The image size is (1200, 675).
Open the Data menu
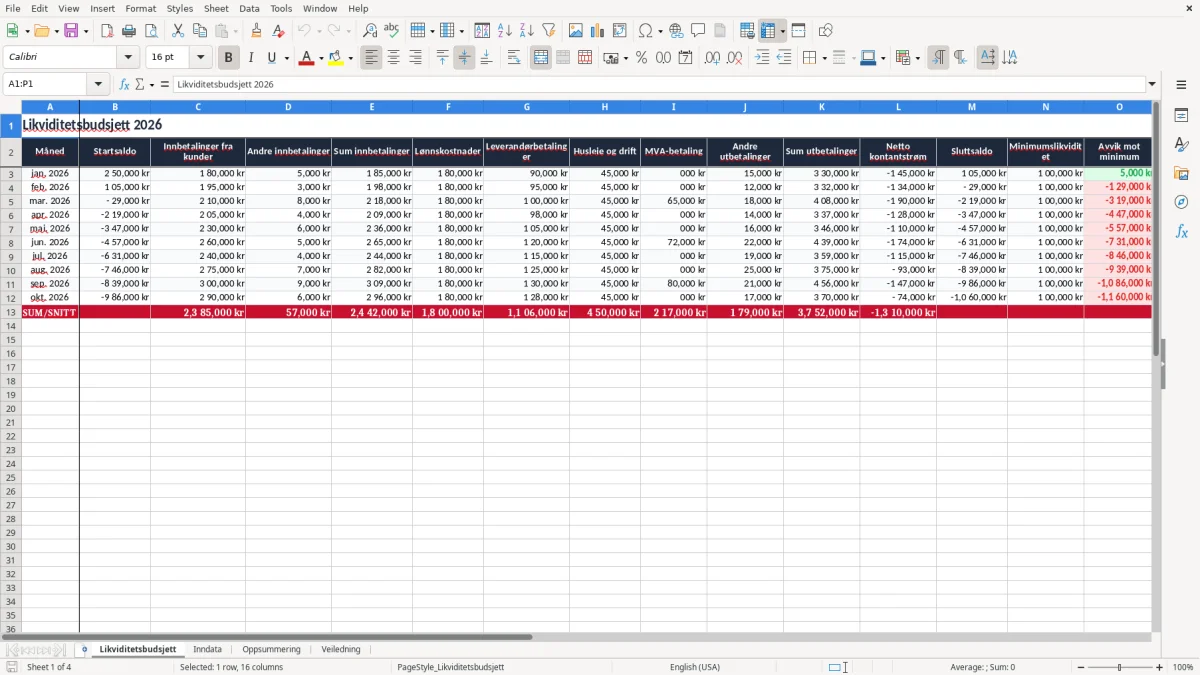(x=249, y=8)
